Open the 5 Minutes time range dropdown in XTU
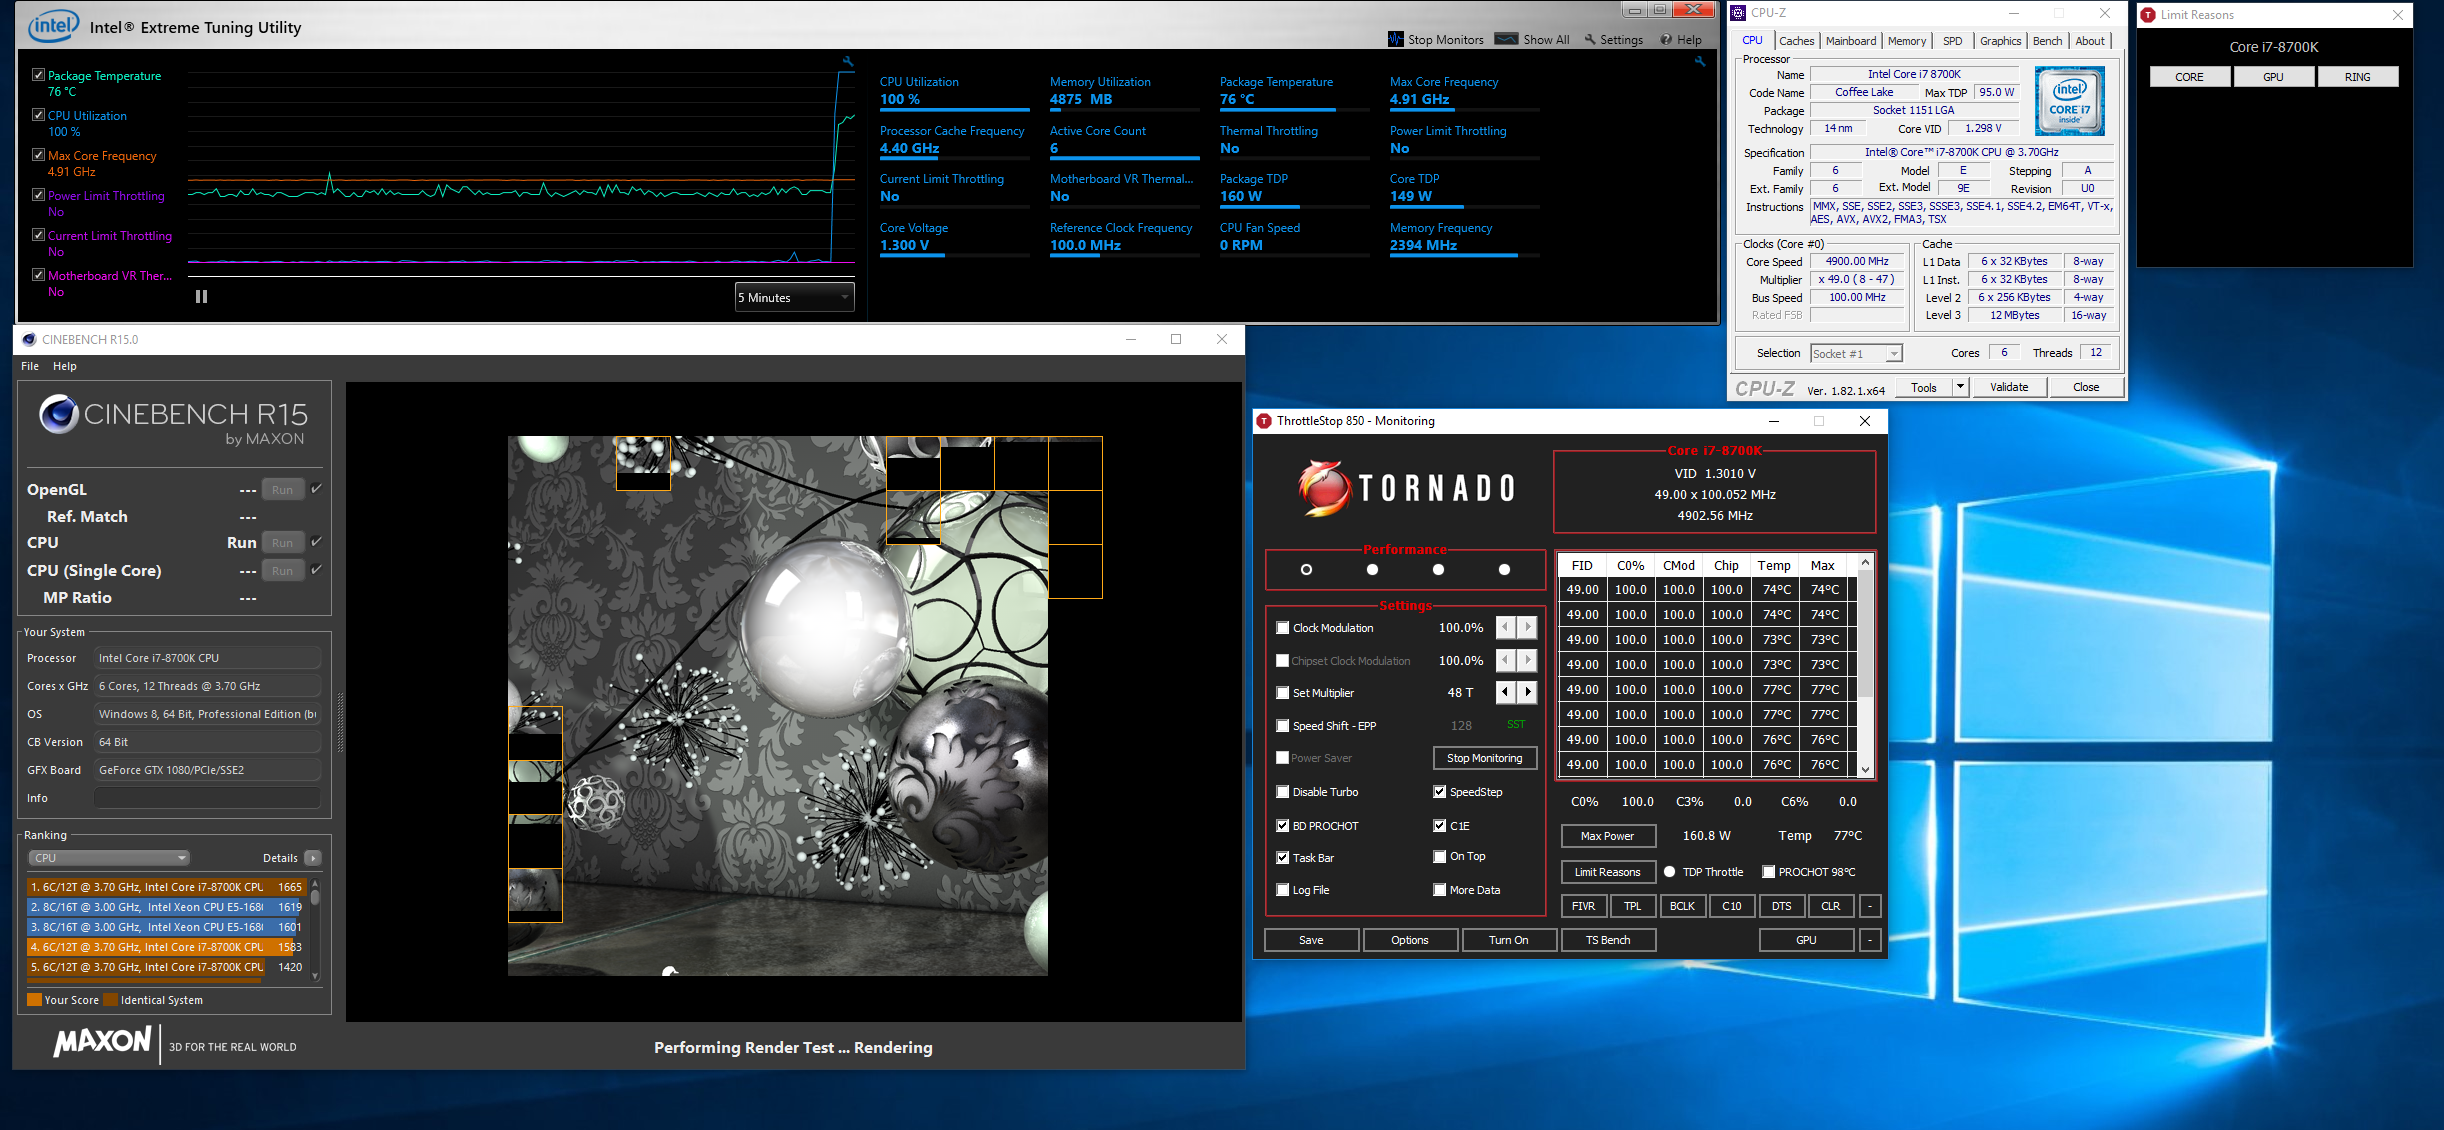Viewport: 2444px width, 1130px height. 794,297
